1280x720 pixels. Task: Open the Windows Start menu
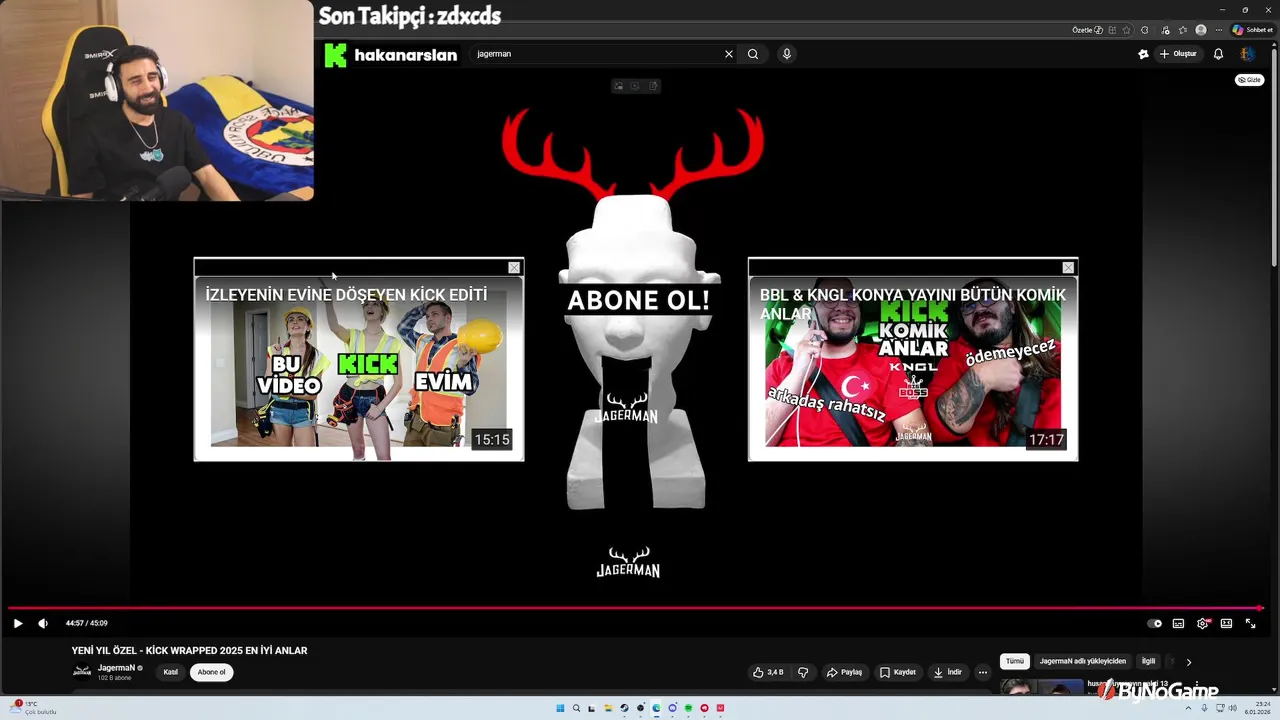(560, 708)
